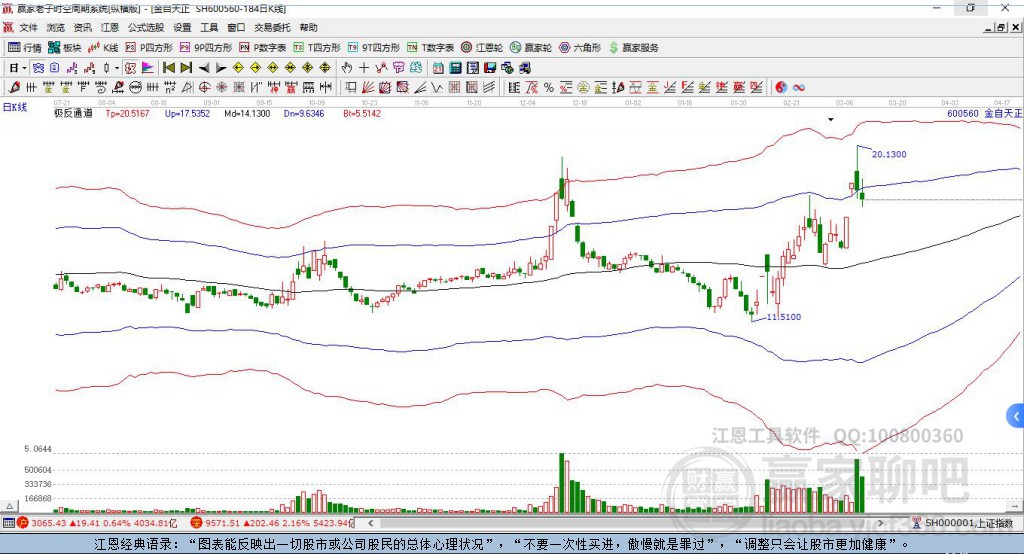Select the hand pan tool
1024x554 pixels.
point(347,68)
